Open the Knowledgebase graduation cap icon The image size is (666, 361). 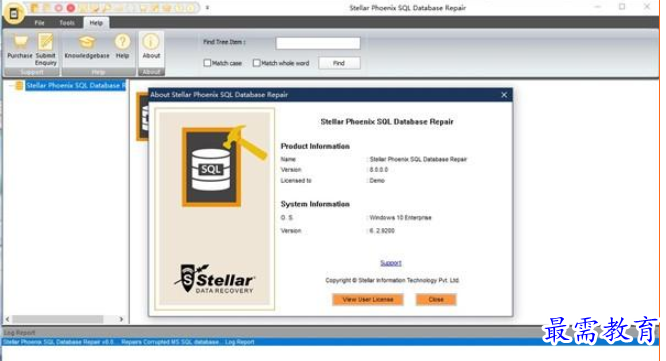point(87,42)
